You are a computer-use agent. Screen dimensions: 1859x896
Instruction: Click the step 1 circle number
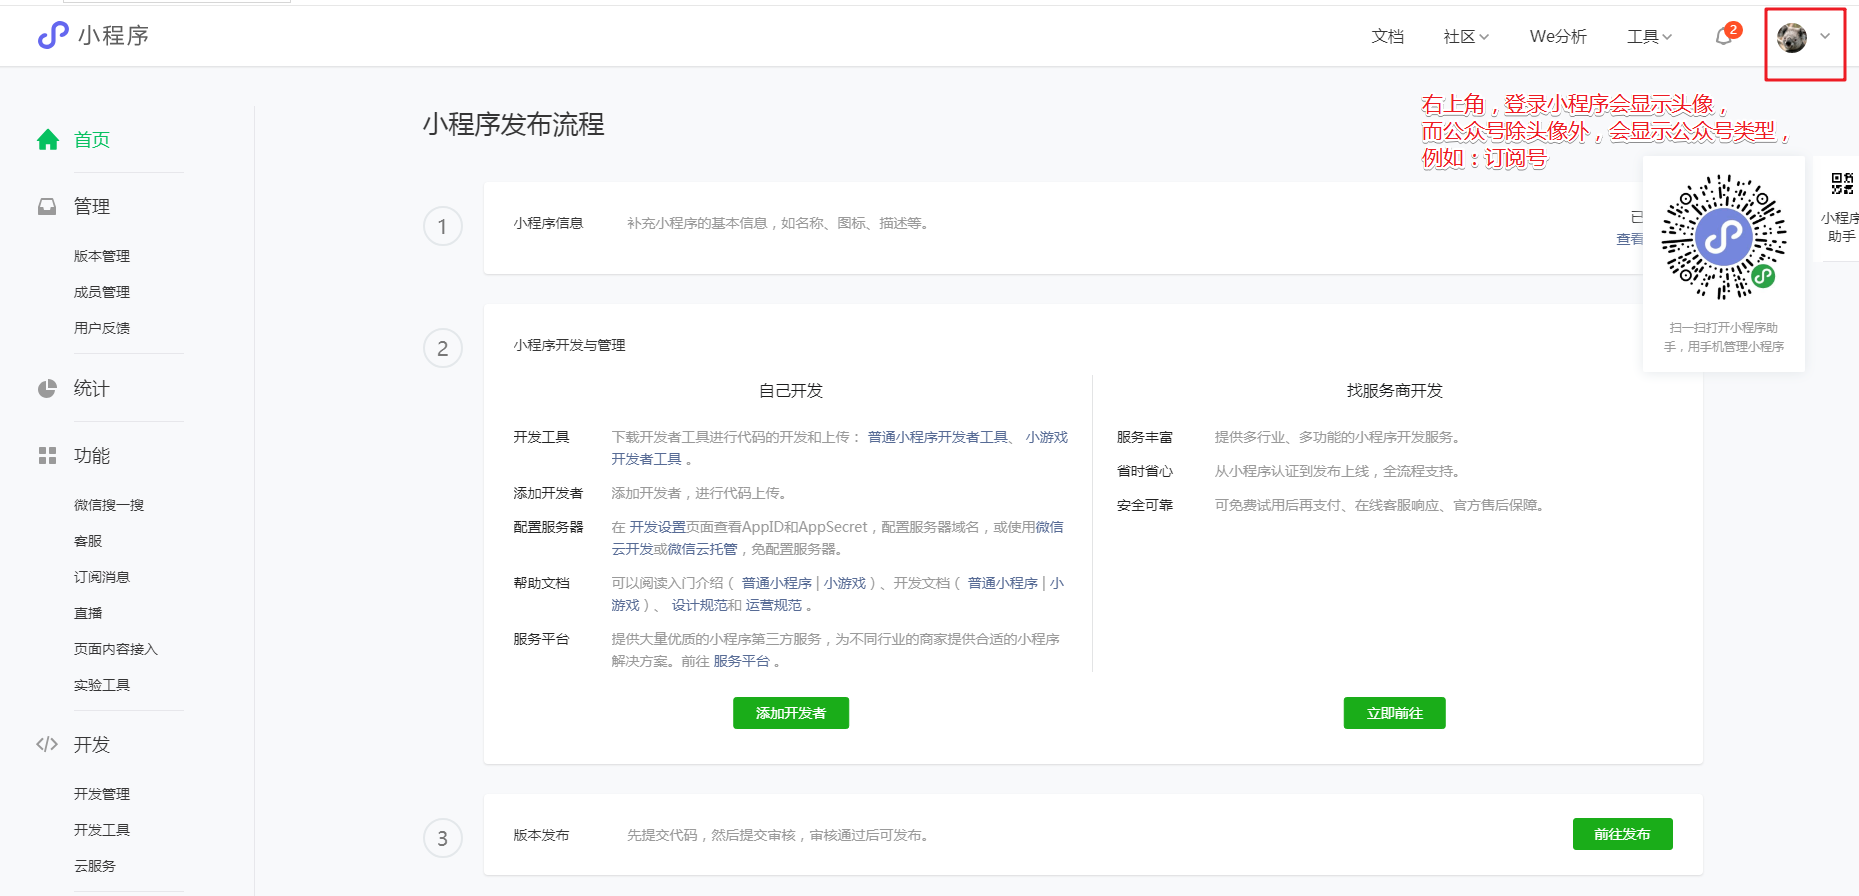tap(442, 227)
